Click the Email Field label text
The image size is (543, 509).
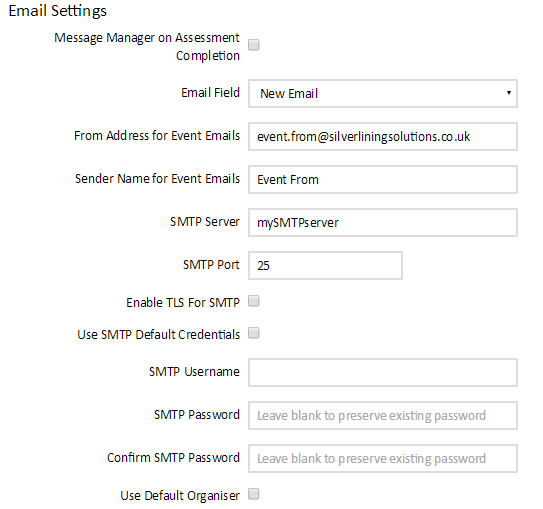[x=211, y=93]
